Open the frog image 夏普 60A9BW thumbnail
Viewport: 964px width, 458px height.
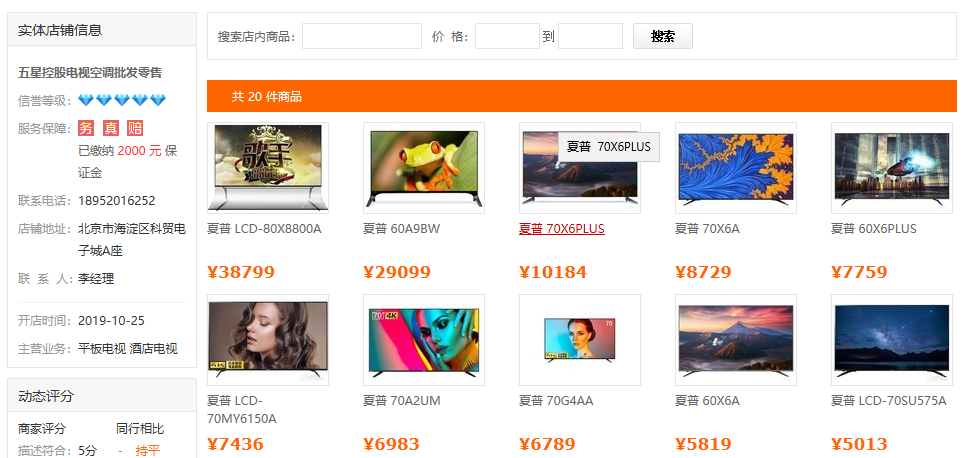point(424,168)
